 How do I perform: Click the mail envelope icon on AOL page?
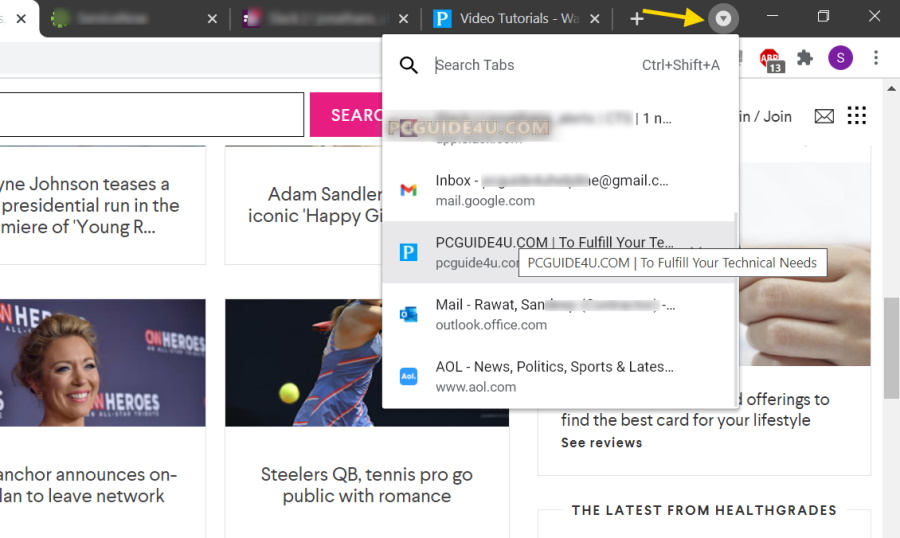824,116
